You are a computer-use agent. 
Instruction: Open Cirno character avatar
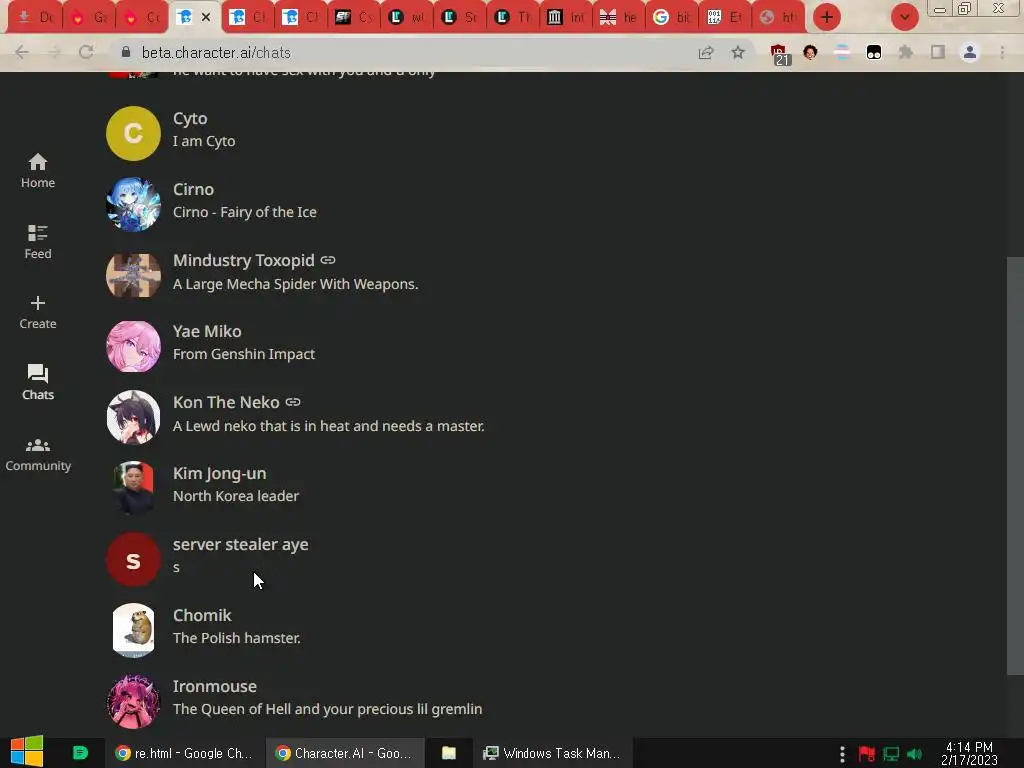[x=133, y=204]
